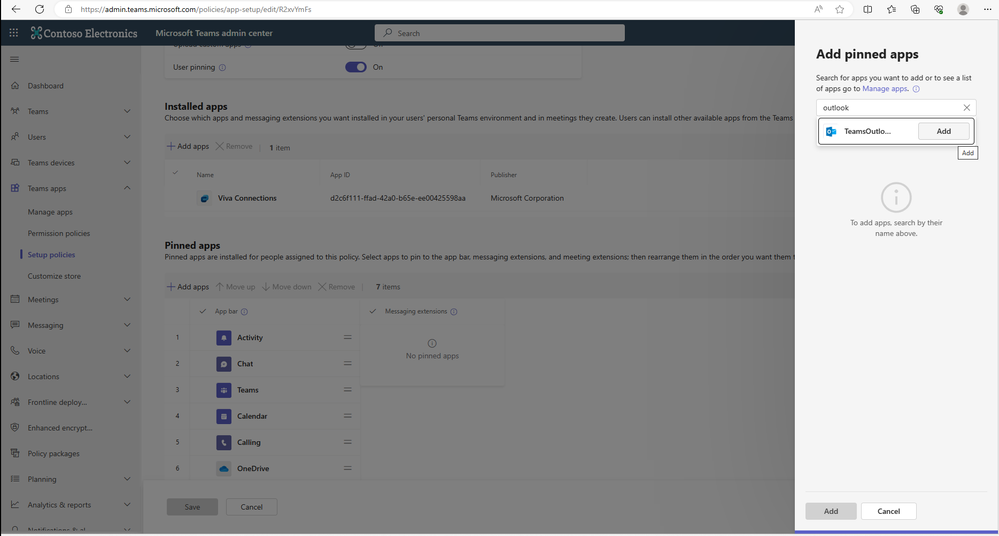The image size is (999, 536).
Task: Expand the Voice navigation section
Action: [127, 351]
